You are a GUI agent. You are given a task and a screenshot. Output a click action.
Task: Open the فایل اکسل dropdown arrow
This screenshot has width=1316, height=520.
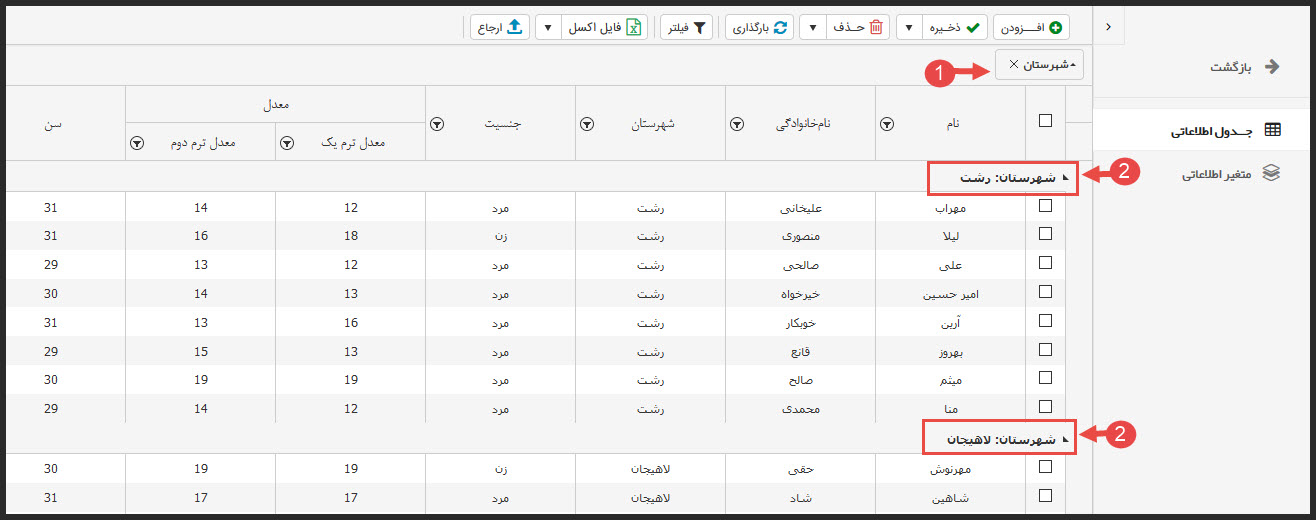pos(548,27)
